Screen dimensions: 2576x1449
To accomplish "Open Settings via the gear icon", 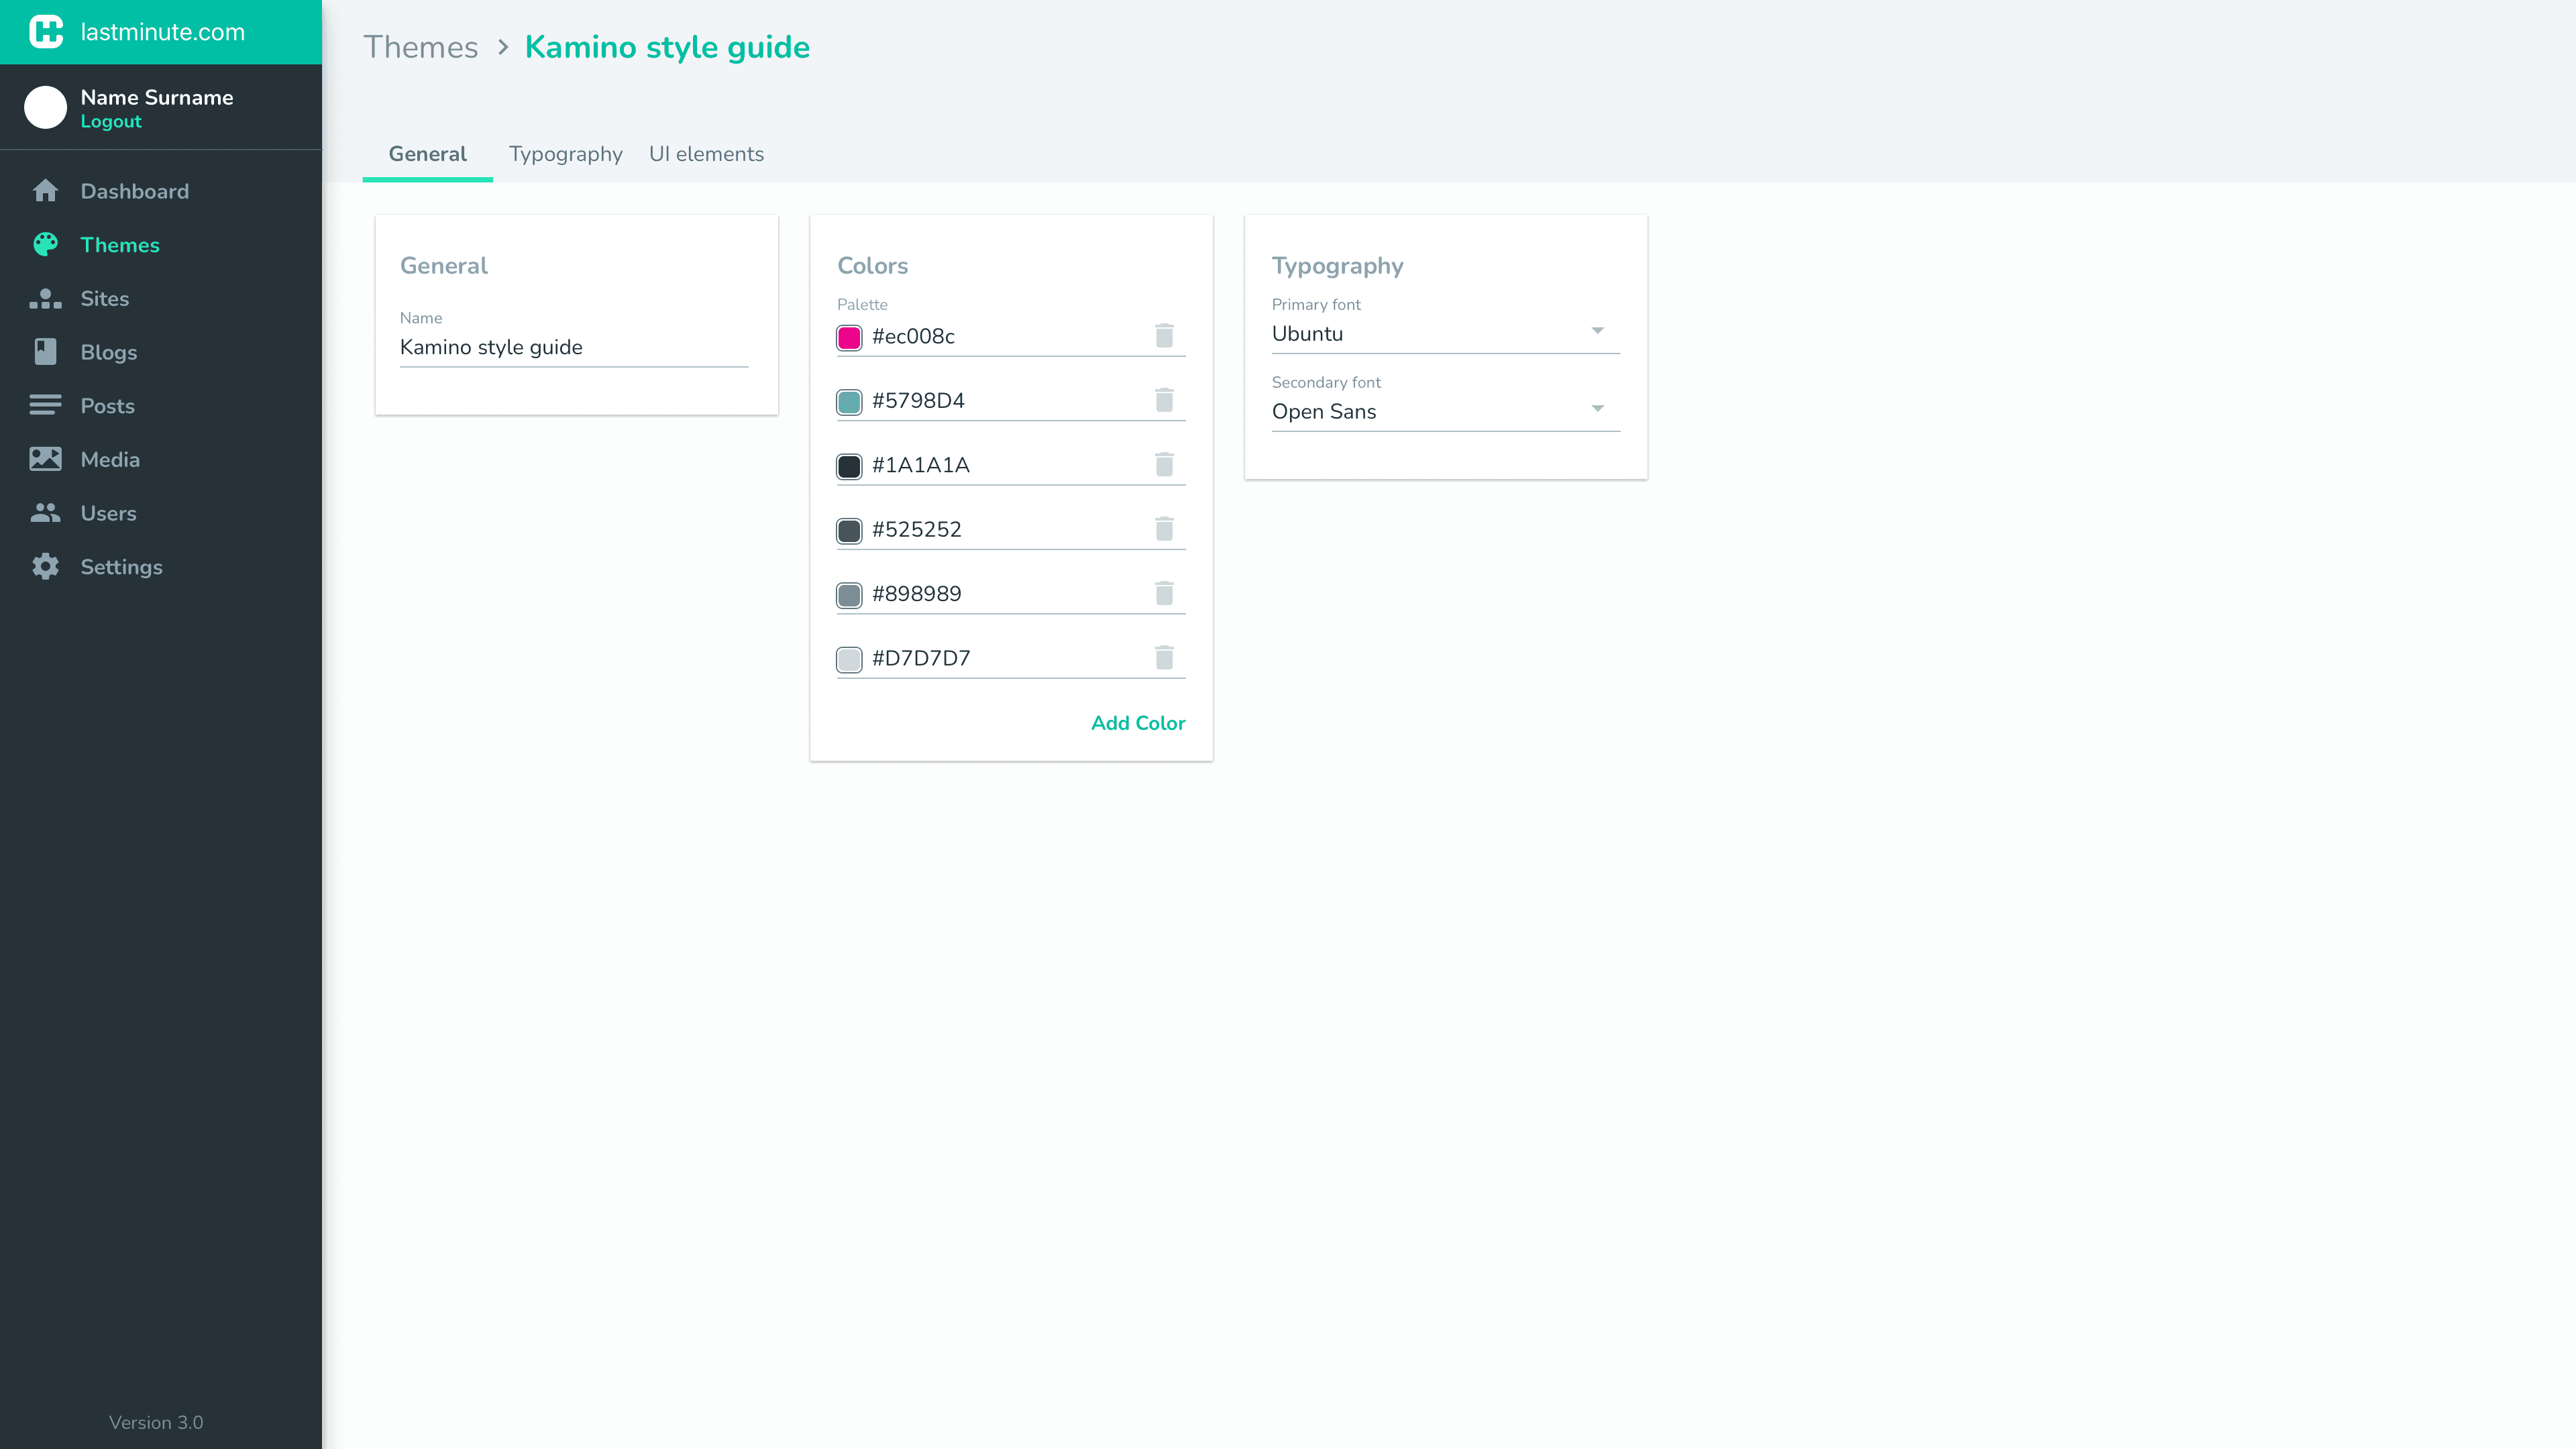I will [x=45, y=567].
